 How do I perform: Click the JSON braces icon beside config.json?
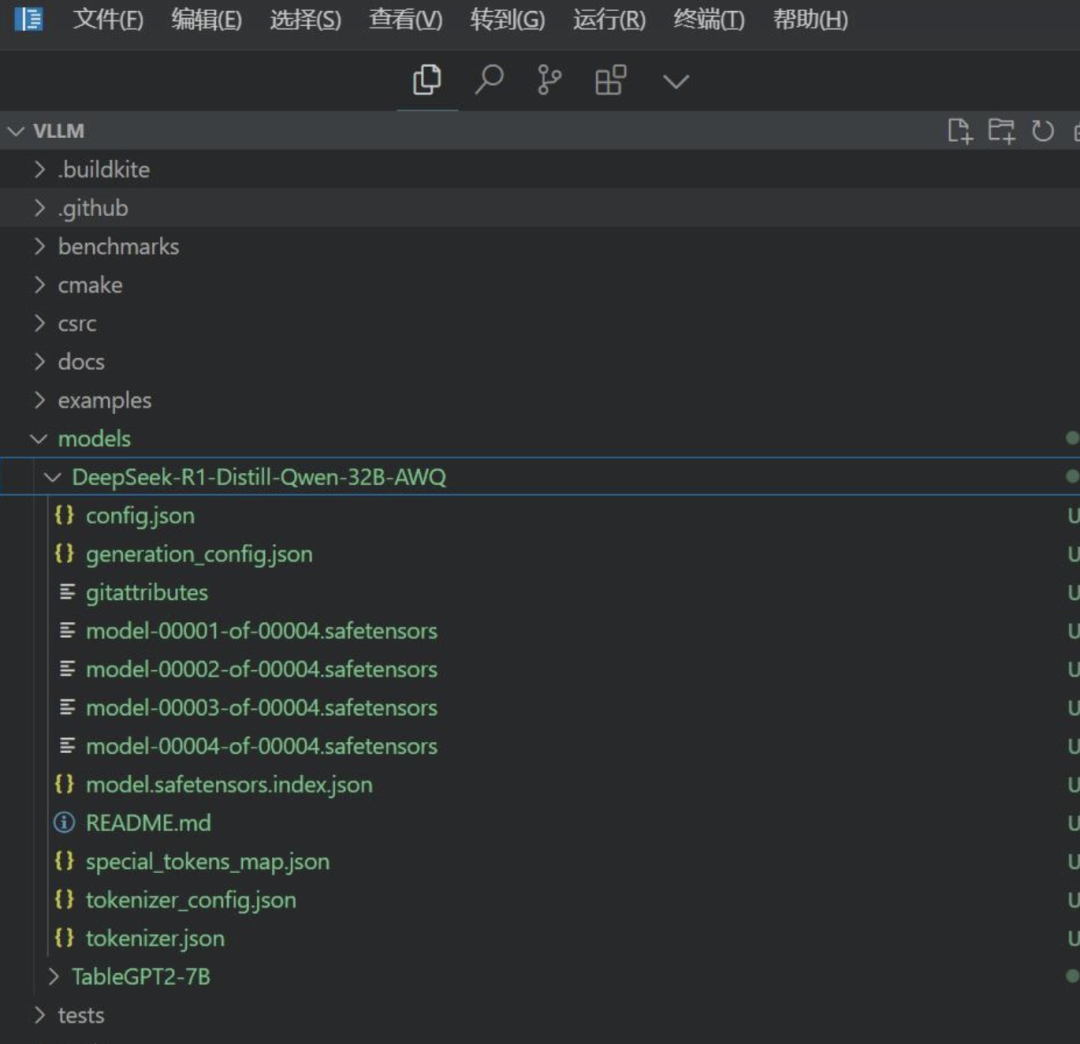64,515
